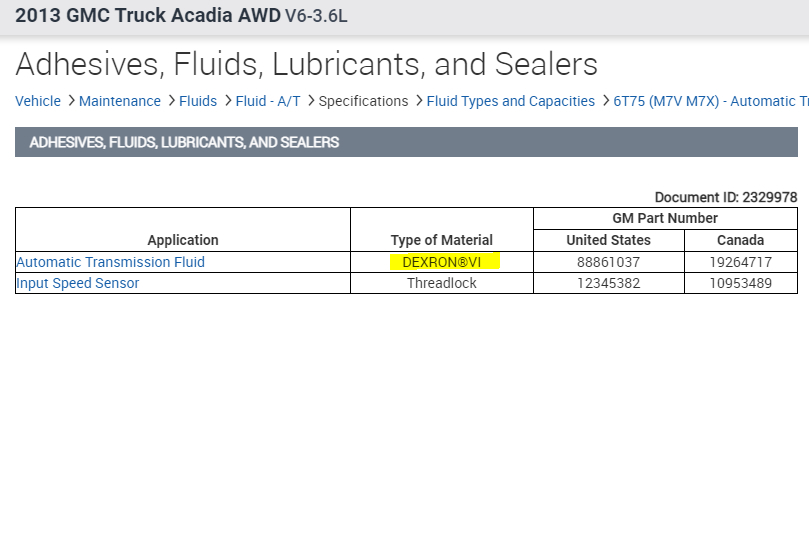809x548 pixels.
Task: Click the yellow highlighted DEXRON VI cell
Action: (443, 262)
